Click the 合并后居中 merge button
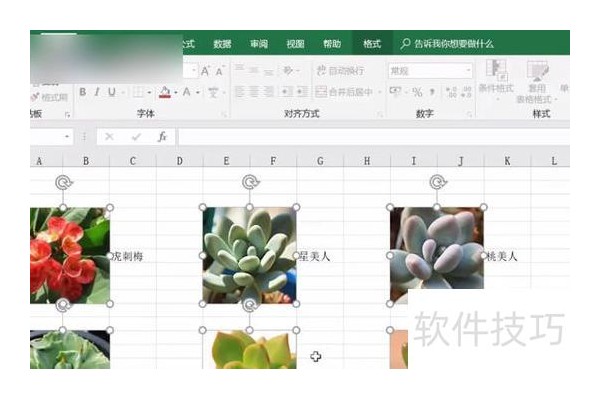The width and height of the screenshot is (600, 400). (344, 92)
